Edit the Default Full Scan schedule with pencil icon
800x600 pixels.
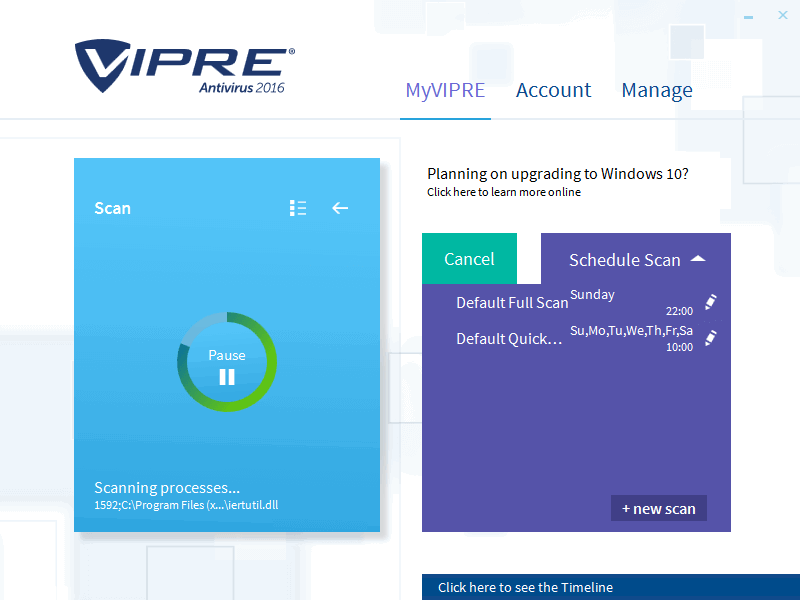710,301
